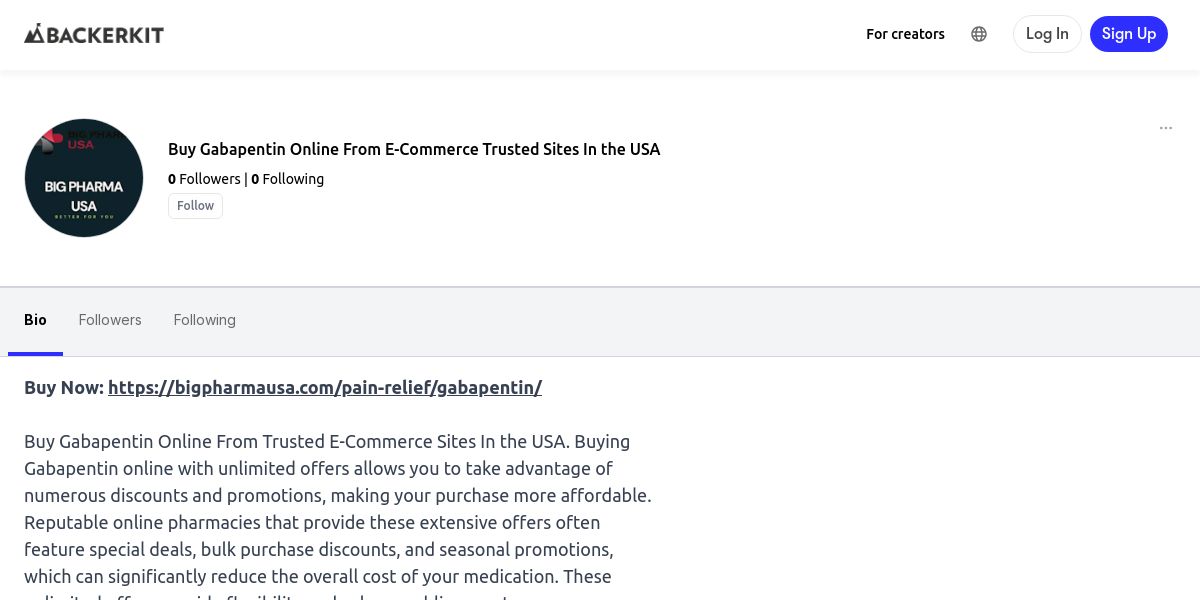Click the bio line starting with Reputable online pharmacies
This screenshot has width=1200, height=600.
click(x=312, y=523)
